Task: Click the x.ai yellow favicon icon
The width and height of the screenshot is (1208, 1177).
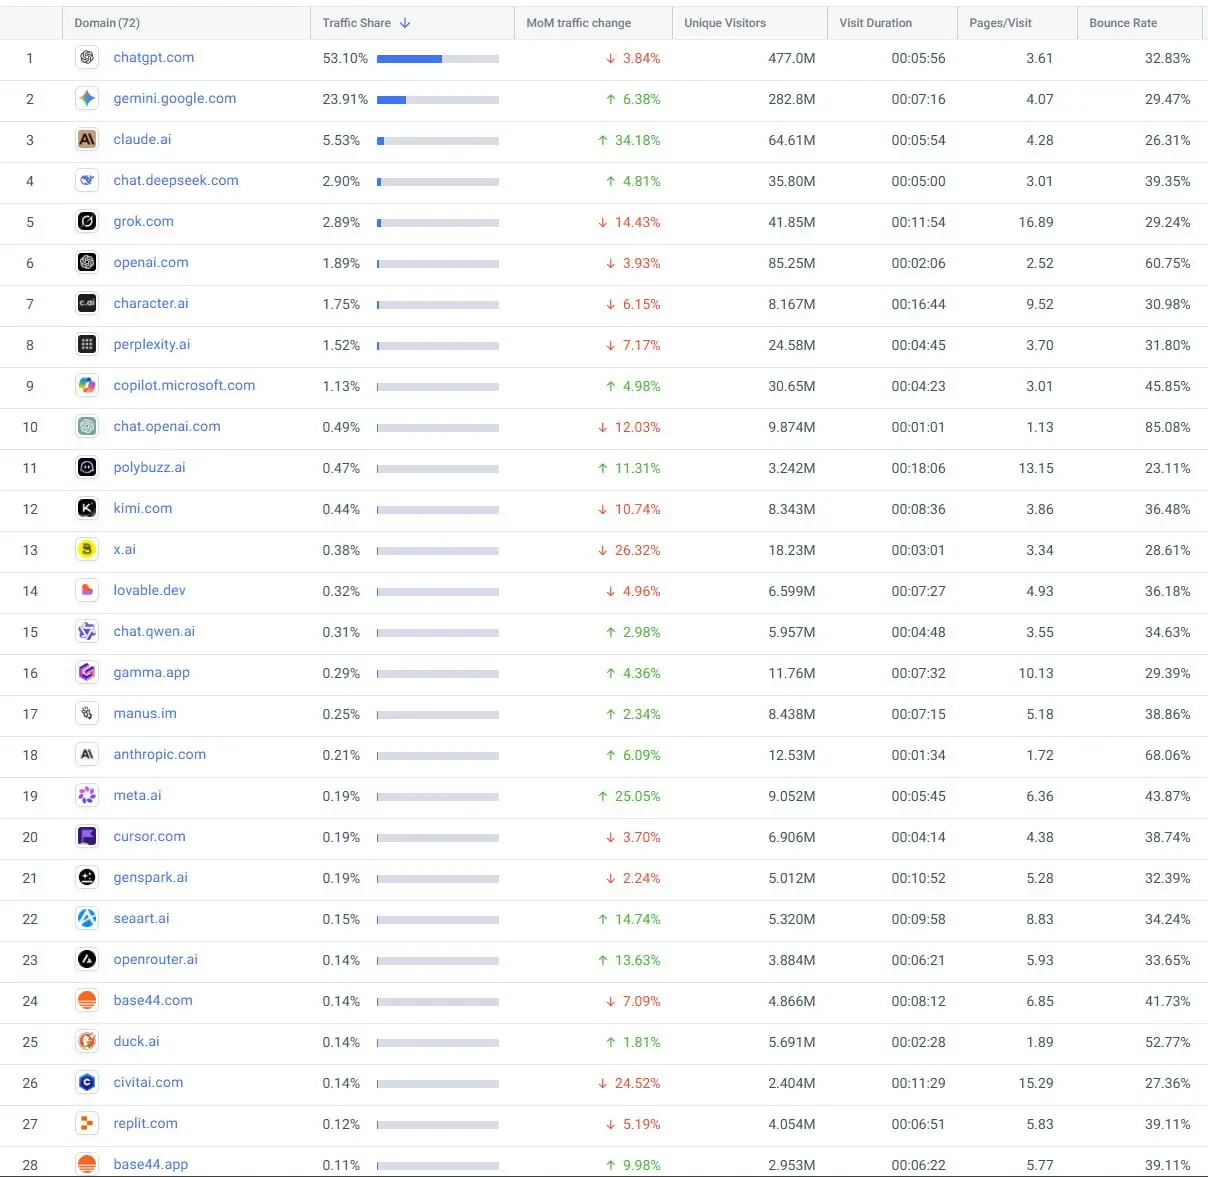Action: point(87,550)
